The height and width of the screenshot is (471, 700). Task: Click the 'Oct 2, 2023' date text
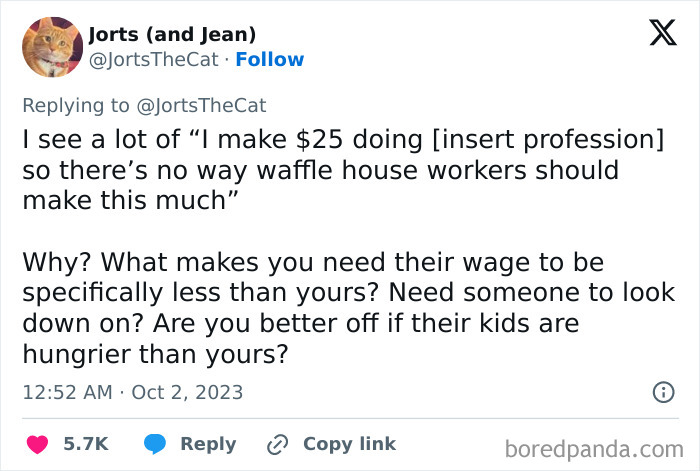click(x=188, y=392)
